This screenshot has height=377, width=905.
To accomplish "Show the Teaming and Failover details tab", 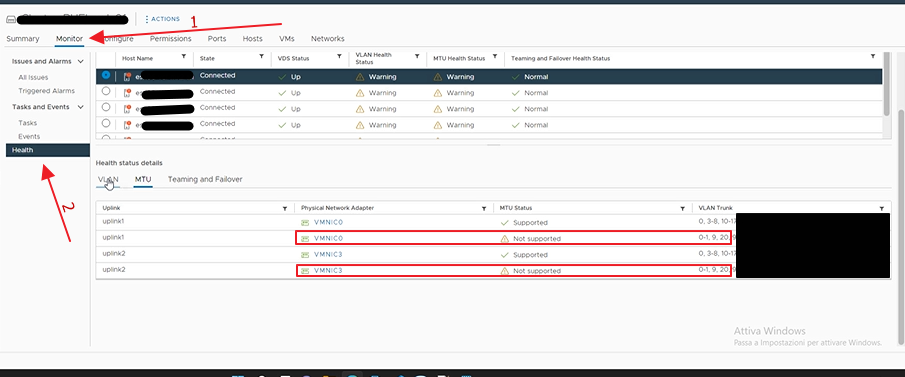I will coord(205,180).
